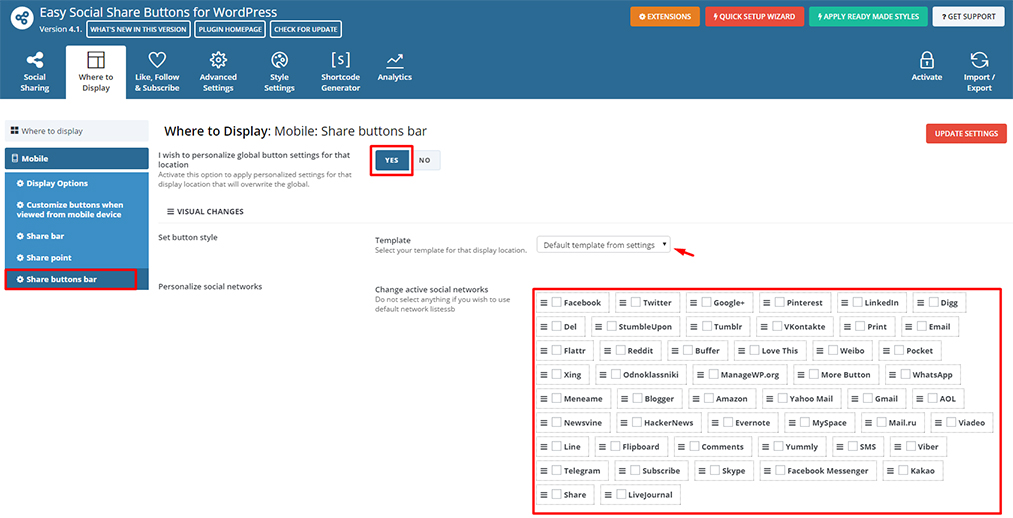1013x518 pixels.
Task: Open Style Settings palette icon
Action: pyautogui.click(x=279, y=60)
